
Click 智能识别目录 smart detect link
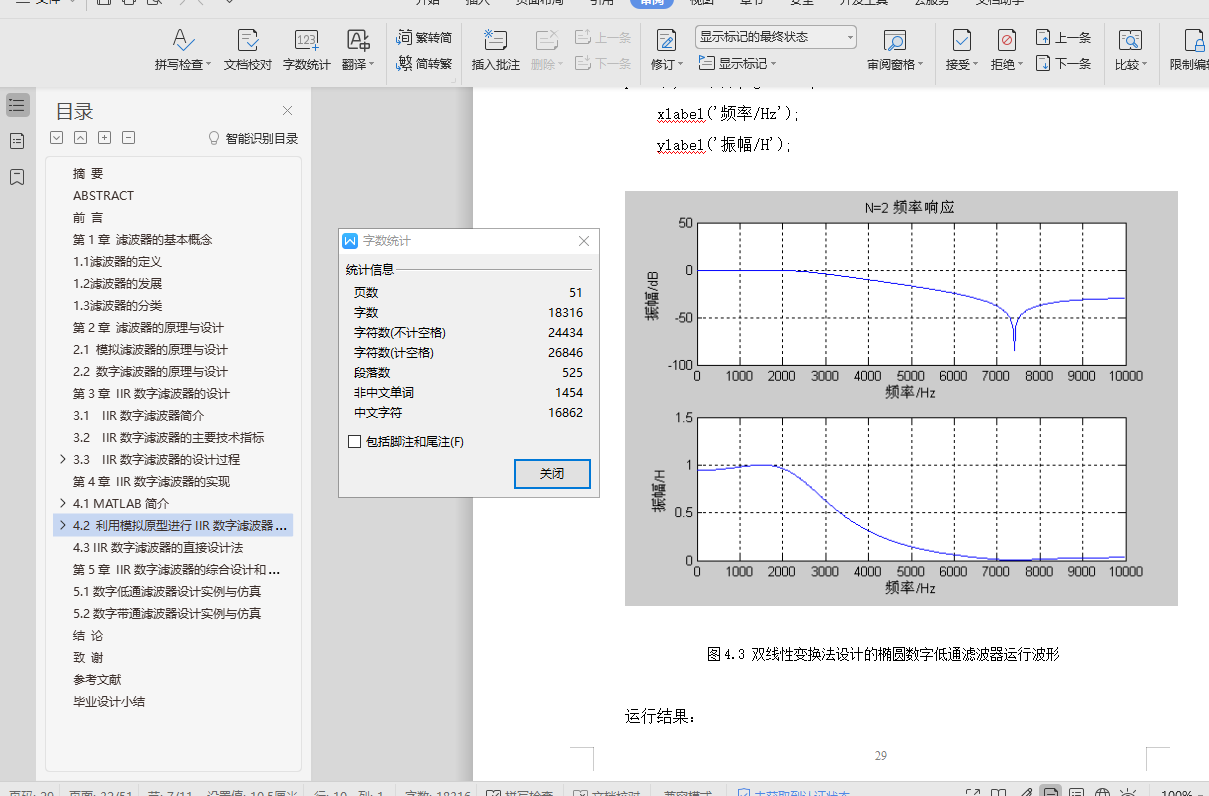[253, 139]
